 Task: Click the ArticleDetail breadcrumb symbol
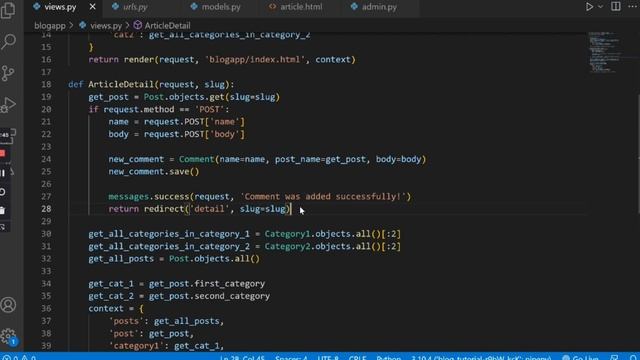167,26
